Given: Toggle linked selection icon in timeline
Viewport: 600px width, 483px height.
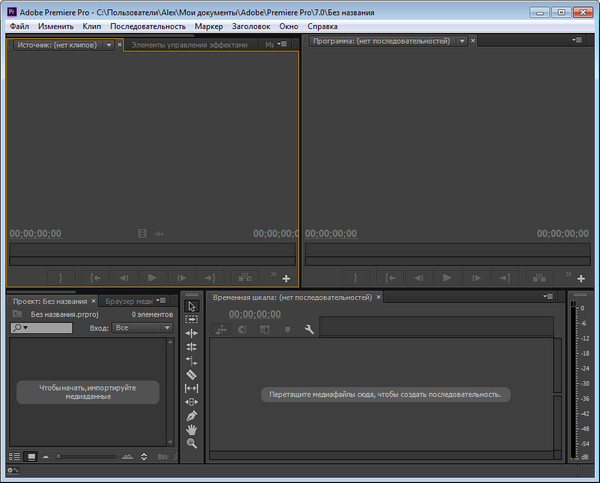Looking at the screenshot, I should (265, 330).
